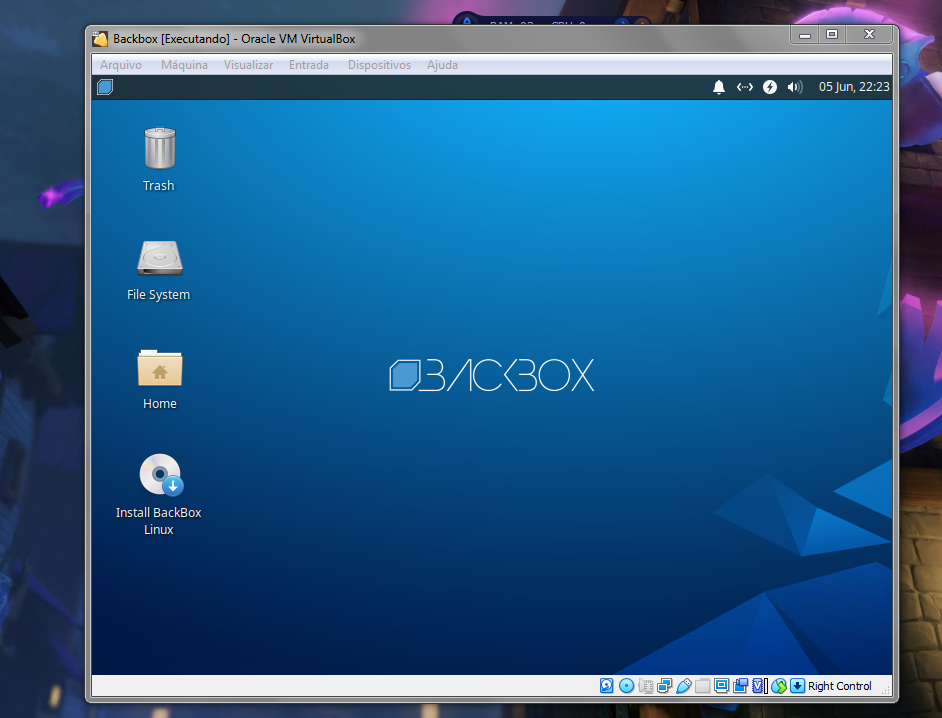Launch the Install BackBox Linux icon

pos(160,475)
